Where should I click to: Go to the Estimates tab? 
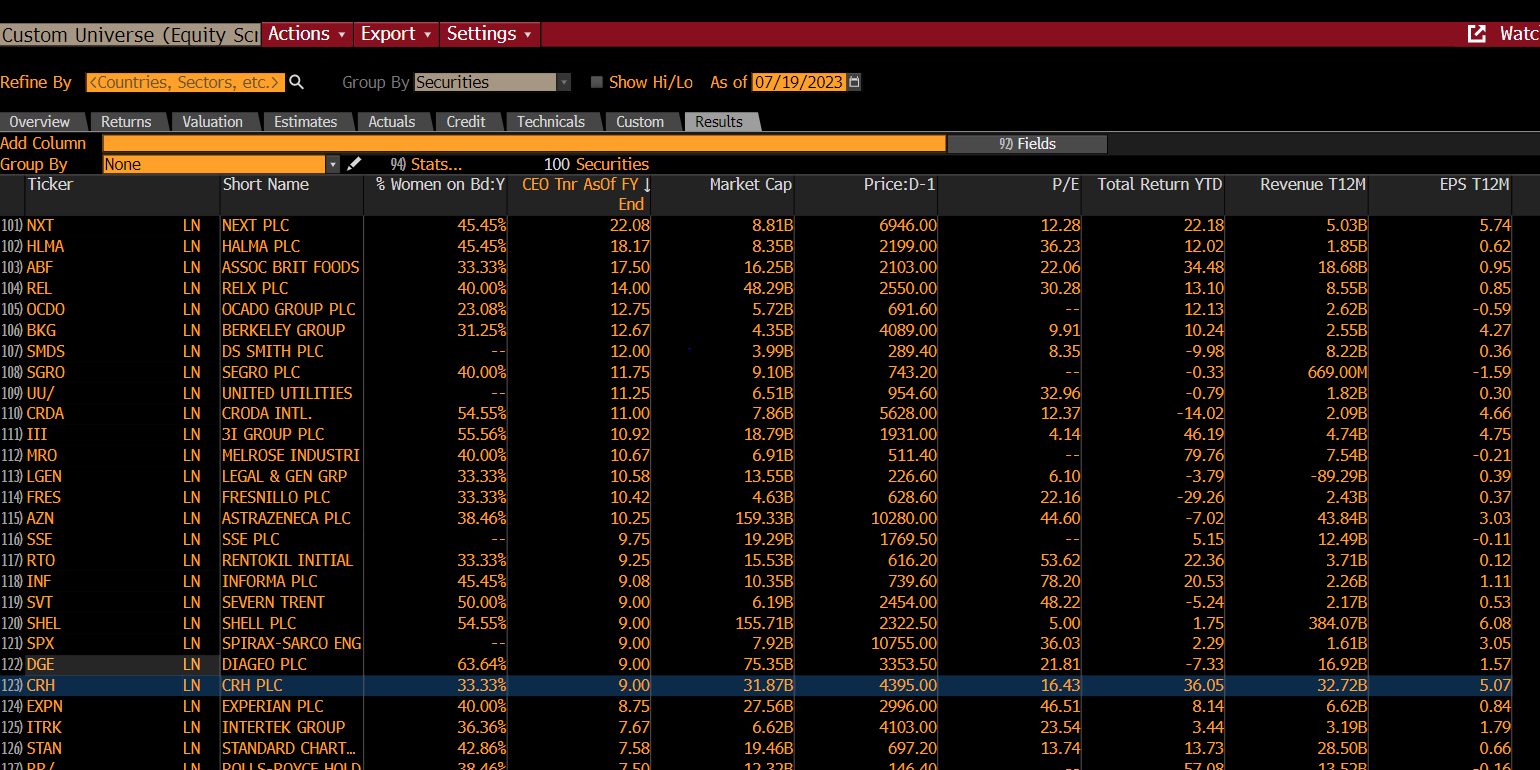(x=305, y=122)
